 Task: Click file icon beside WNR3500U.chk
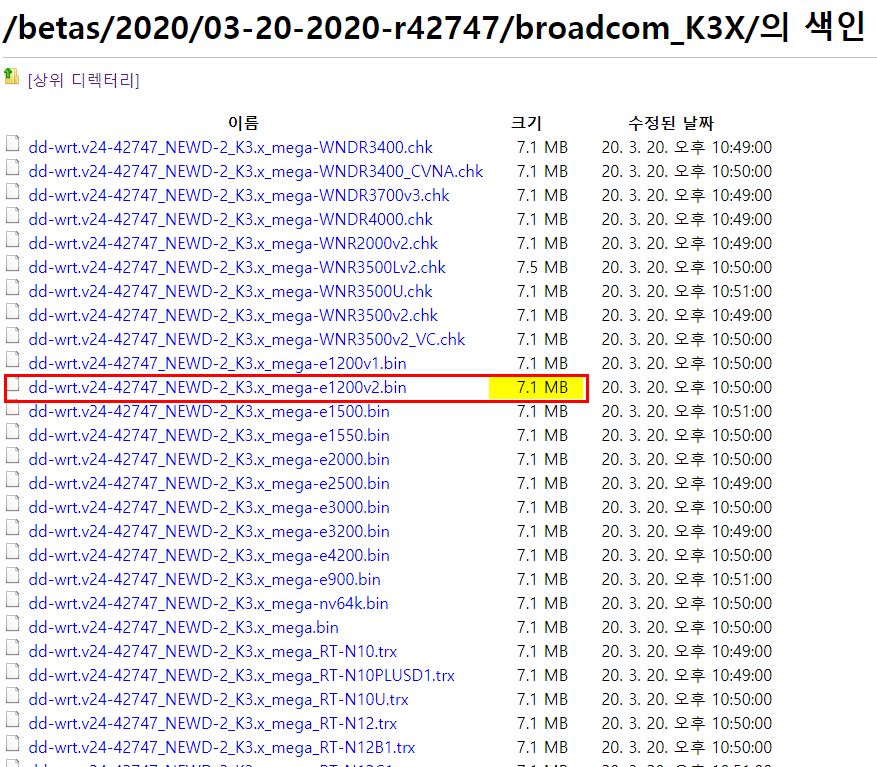point(13,289)
